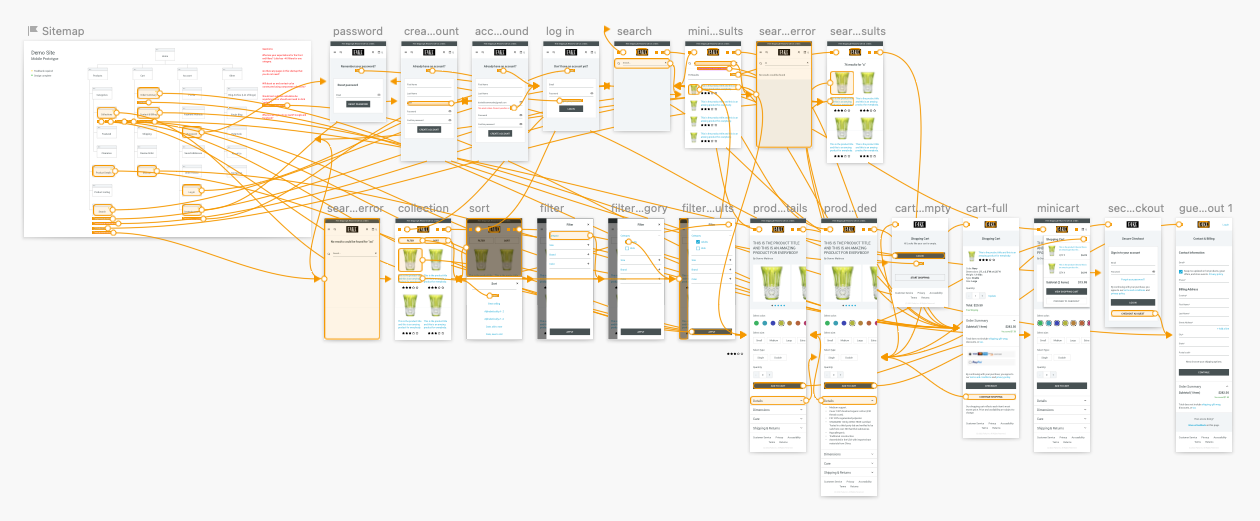The image size is (1260, 521).
Task: Toggle Confirm password eye in crea...ount artboard
Action: coord(450,120)
